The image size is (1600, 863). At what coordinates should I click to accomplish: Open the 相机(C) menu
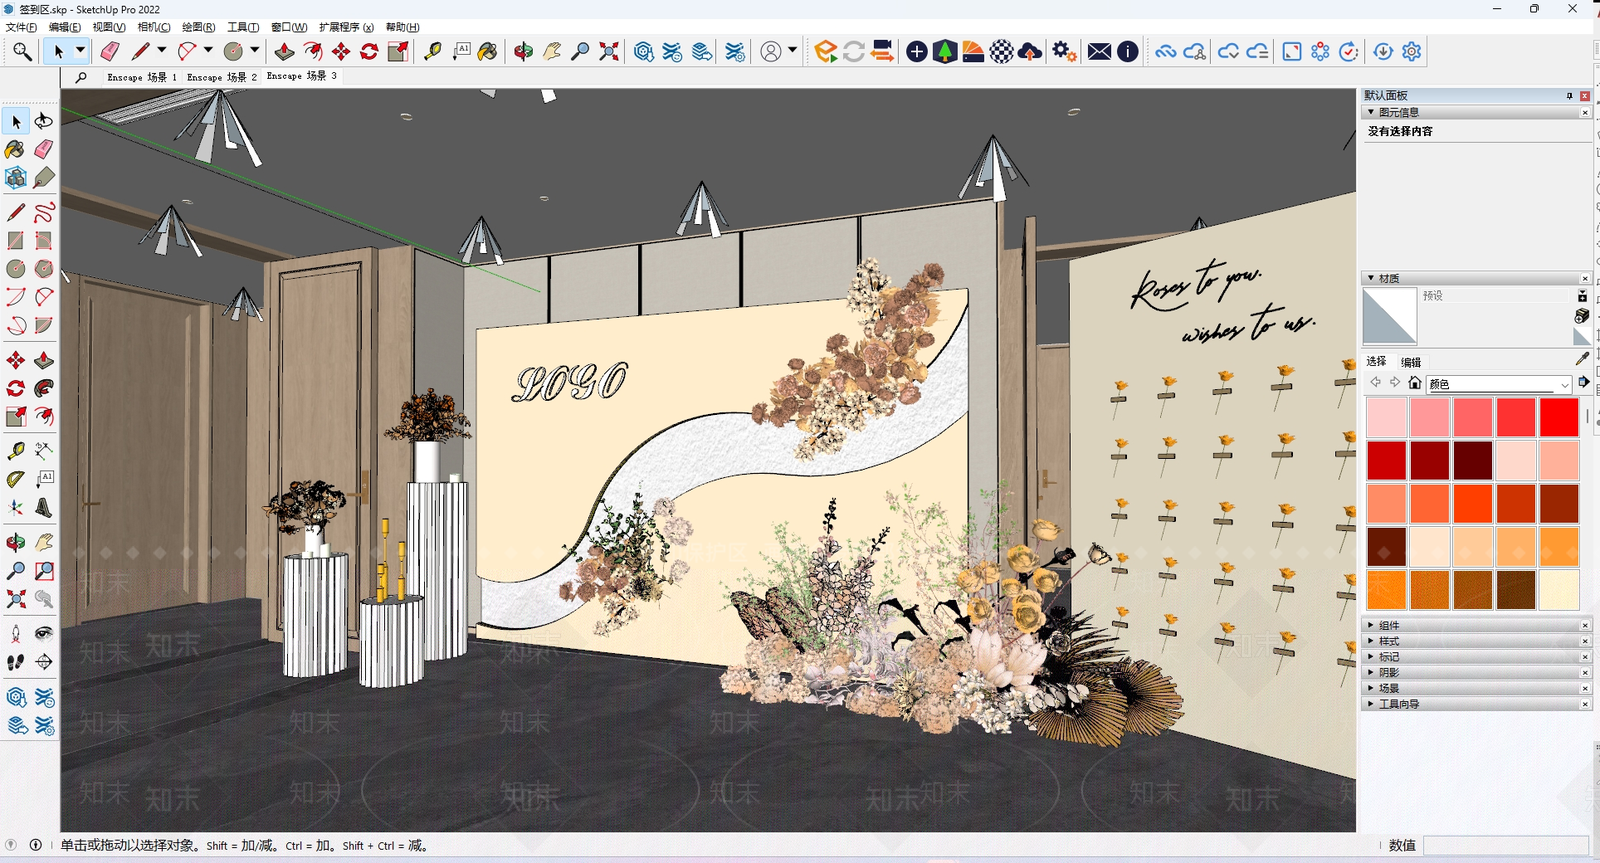click(154, 27)
